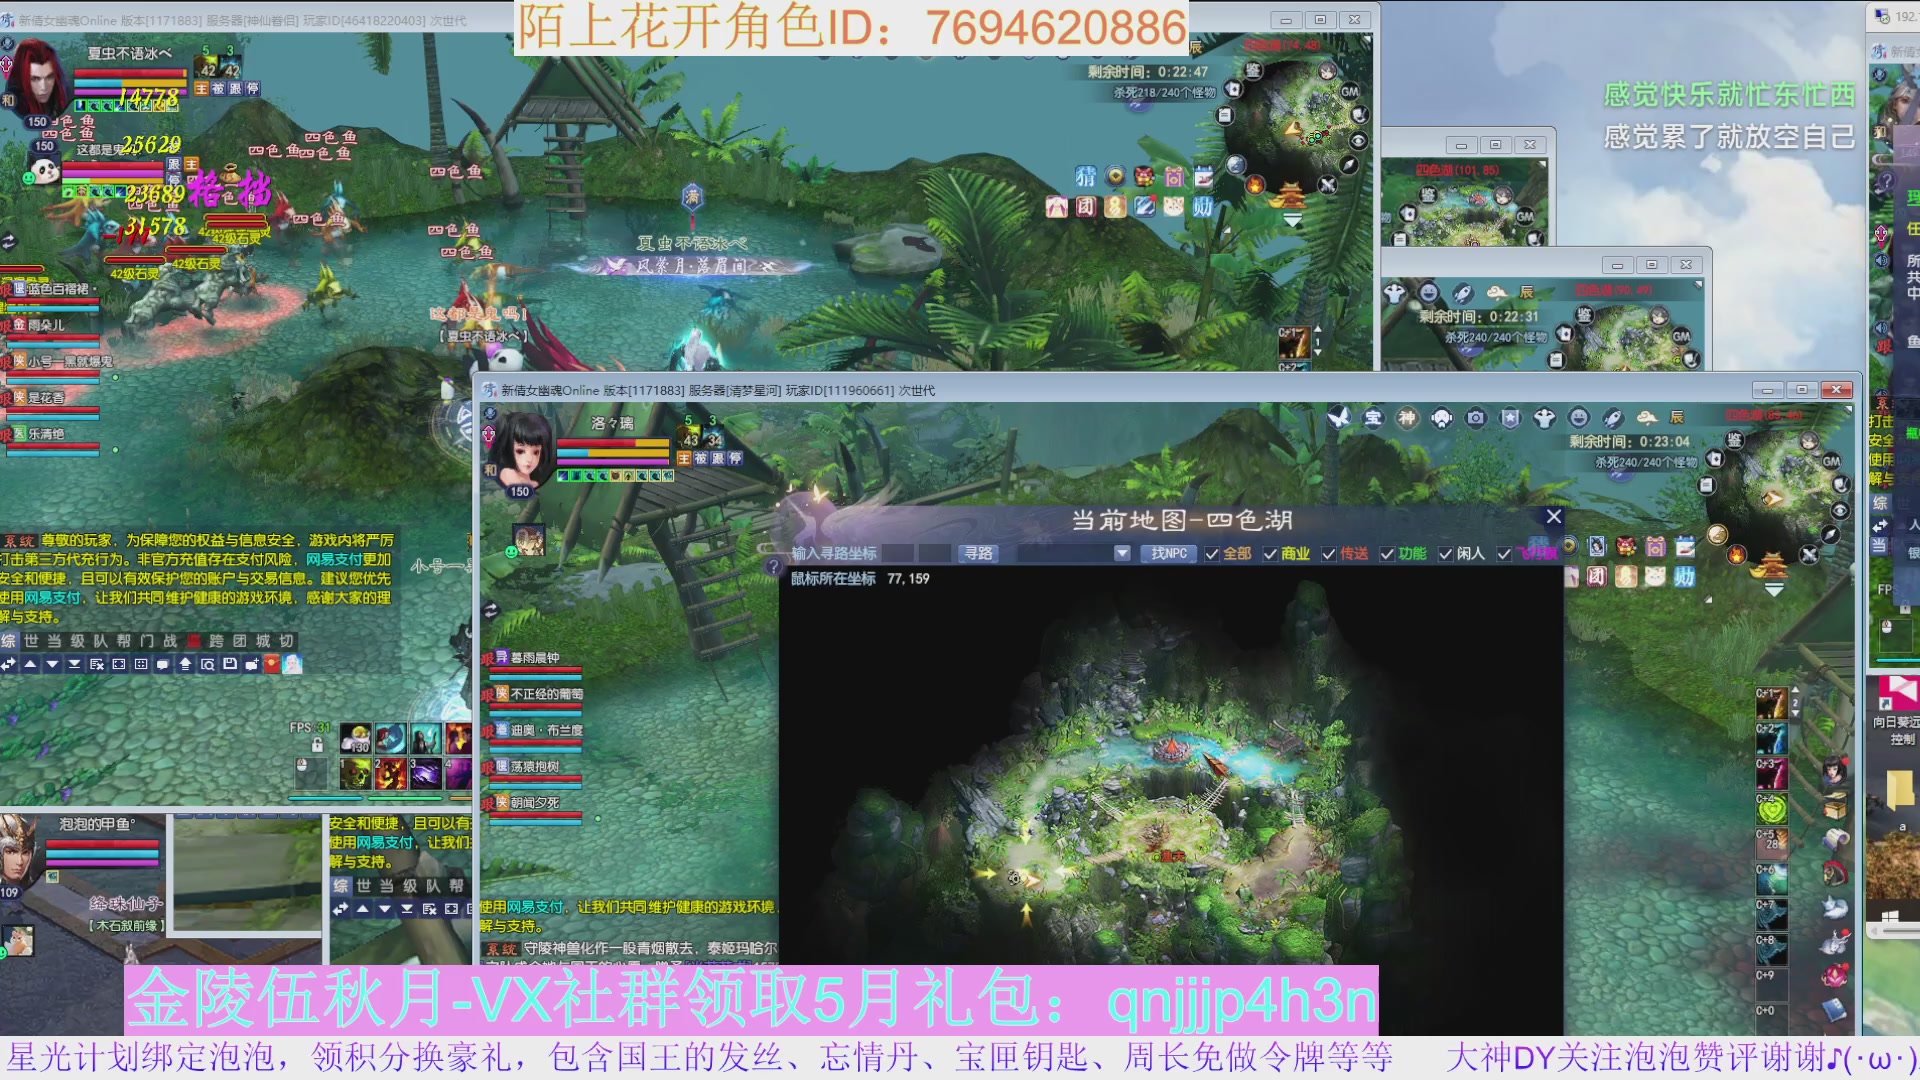Switch to the 帮 guild chat tab

pyautogui.click(x=124, y=641)
